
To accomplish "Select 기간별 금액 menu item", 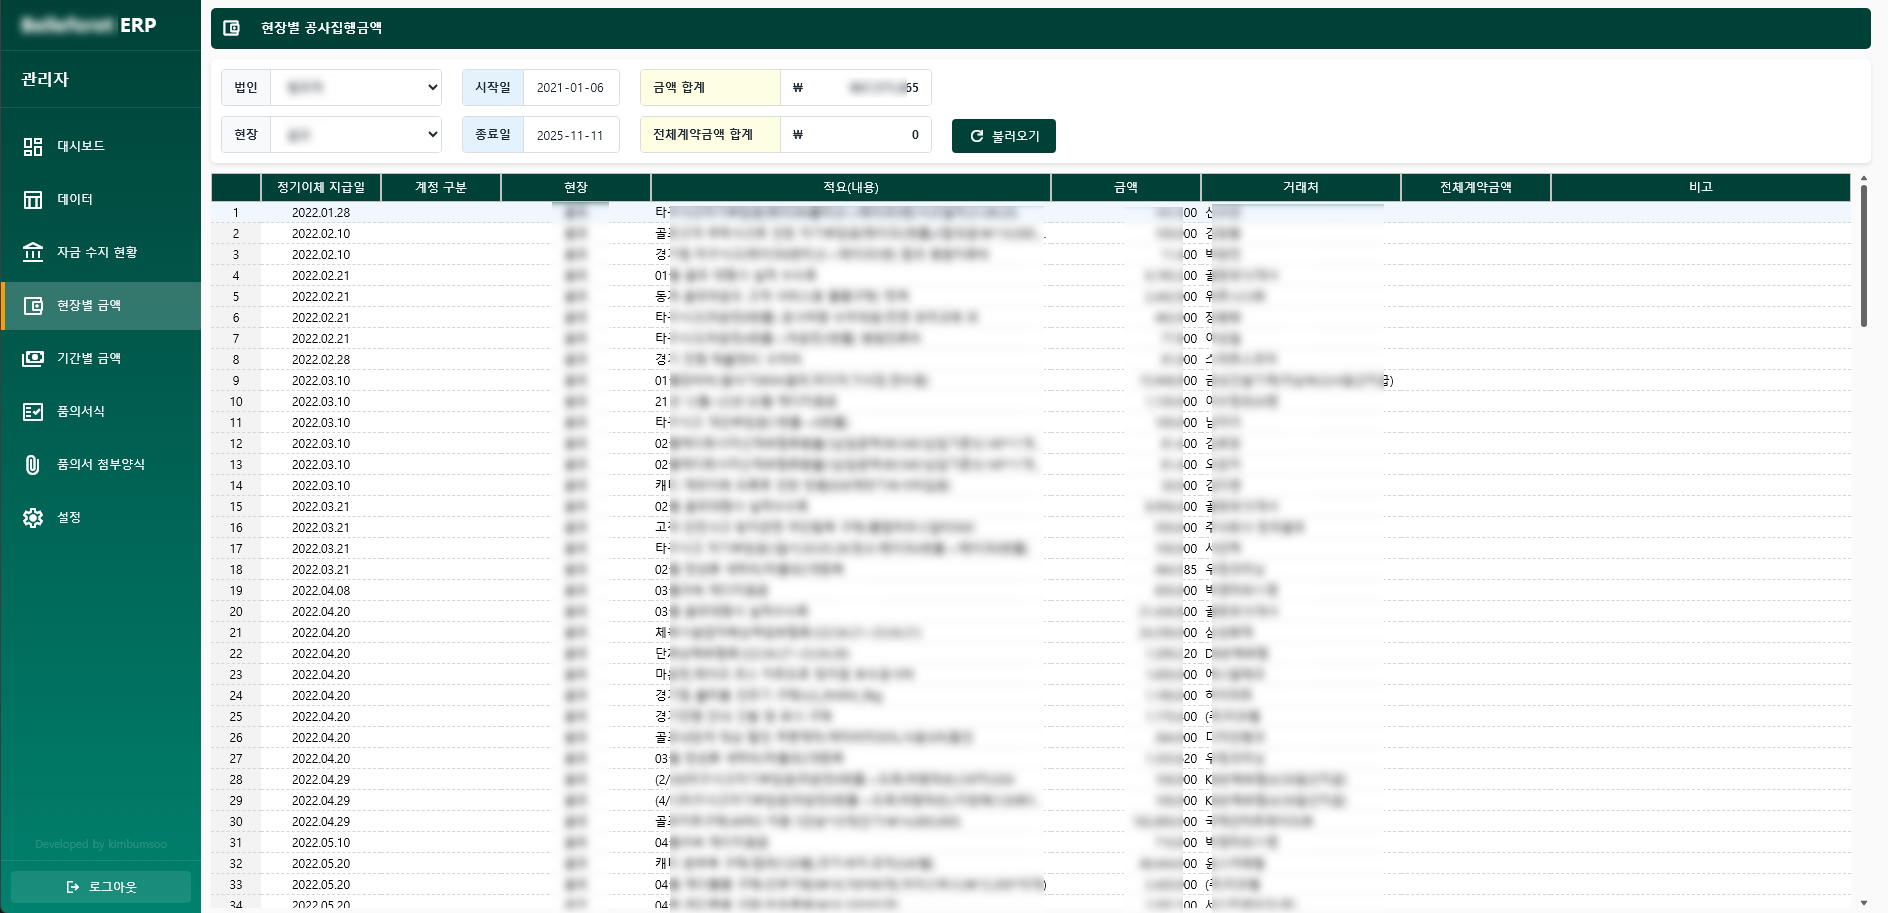I will 100,359.
